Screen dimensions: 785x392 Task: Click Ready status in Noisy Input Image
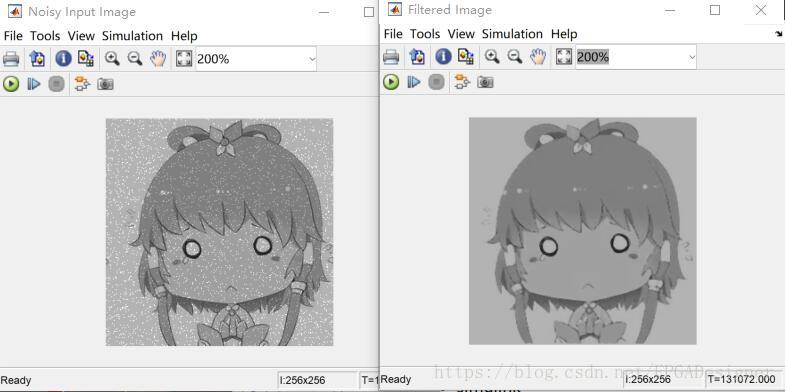[x=16, y=380]
